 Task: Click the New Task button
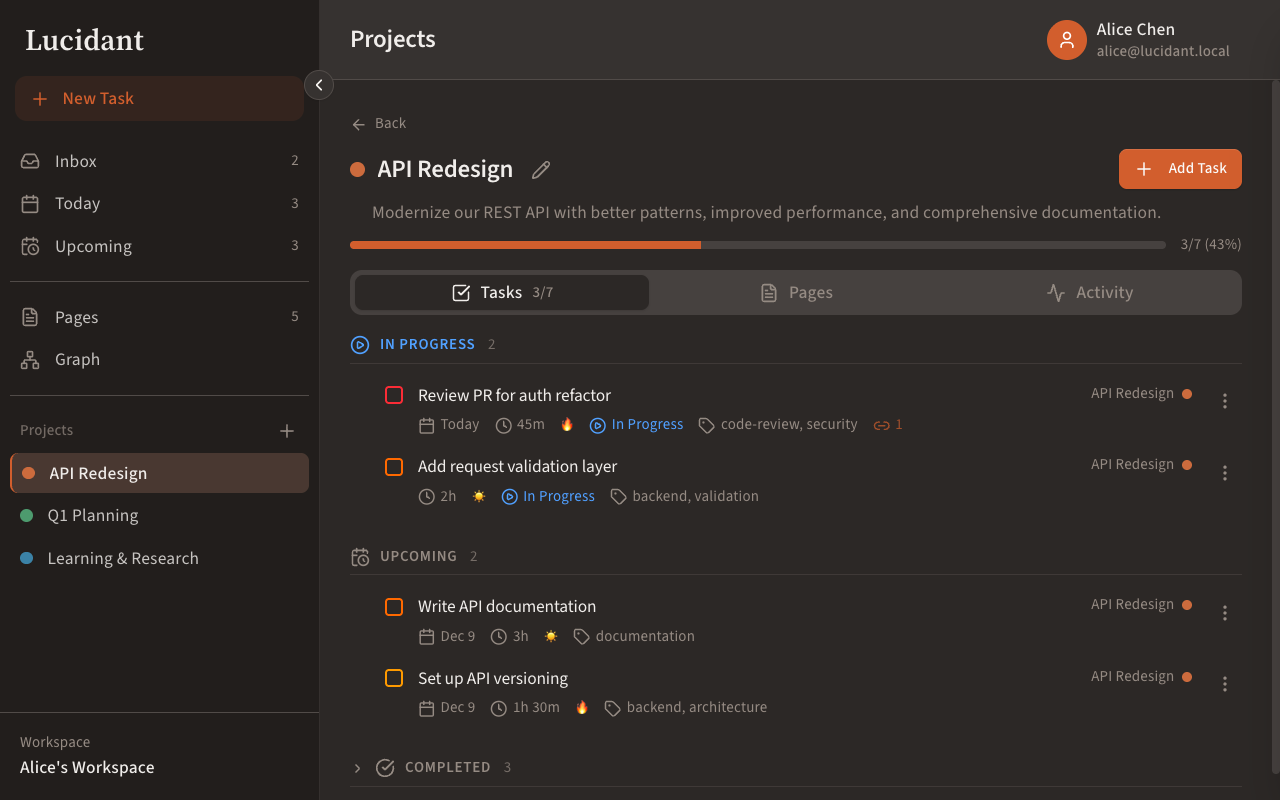(x=159, y=98)
